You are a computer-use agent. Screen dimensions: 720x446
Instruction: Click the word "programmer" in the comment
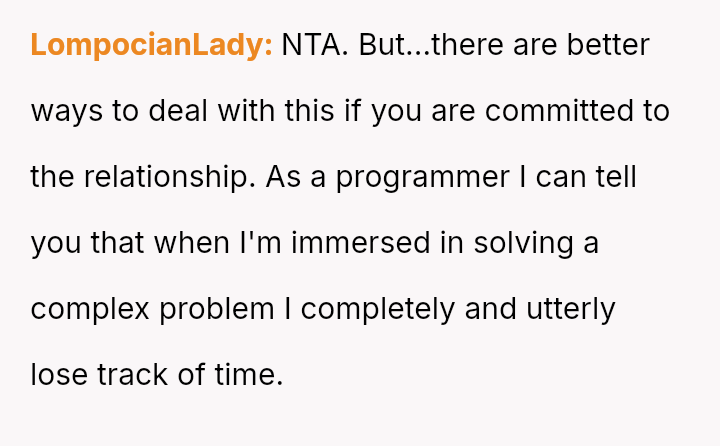[x=422, y=177]
